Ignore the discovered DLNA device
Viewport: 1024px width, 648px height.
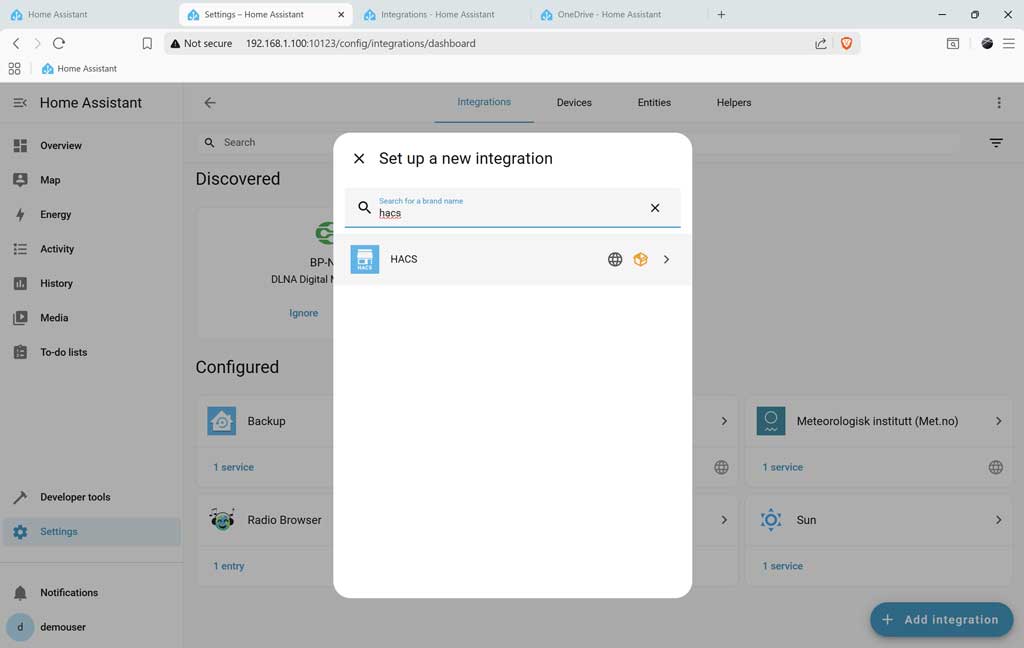(304, 313)
